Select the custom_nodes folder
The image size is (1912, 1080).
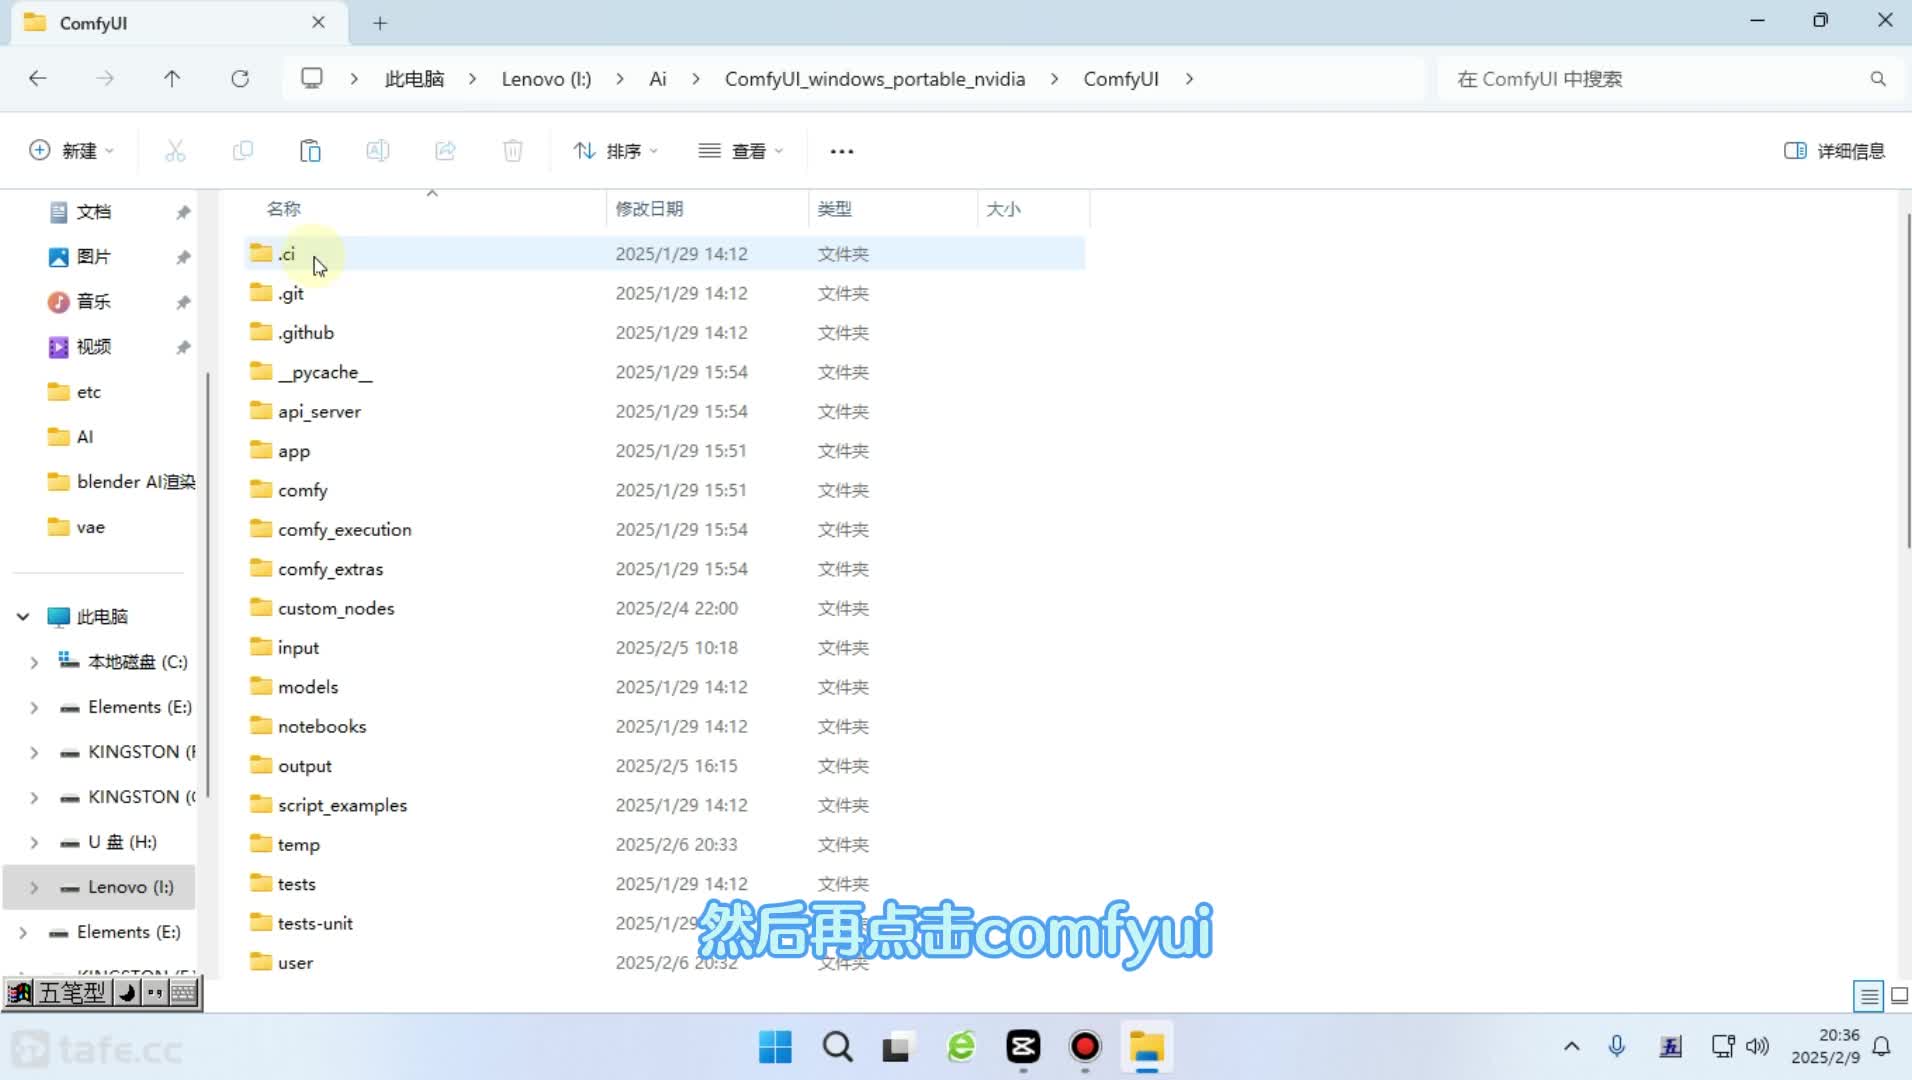[x=336, y=608]
